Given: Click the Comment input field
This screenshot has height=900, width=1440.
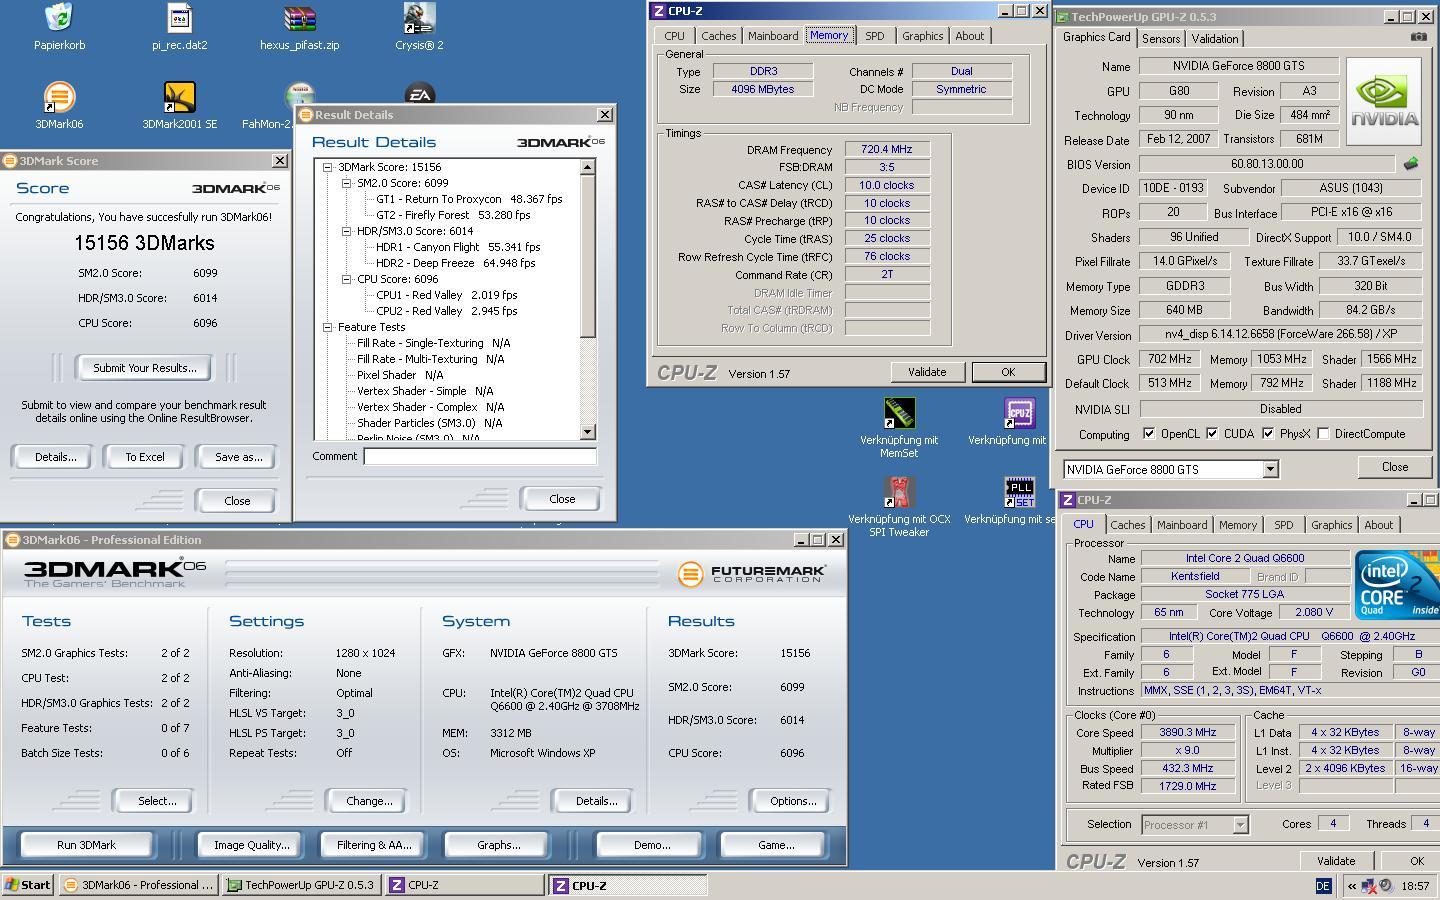Looking at the screenshot, I should pos(480,456).
